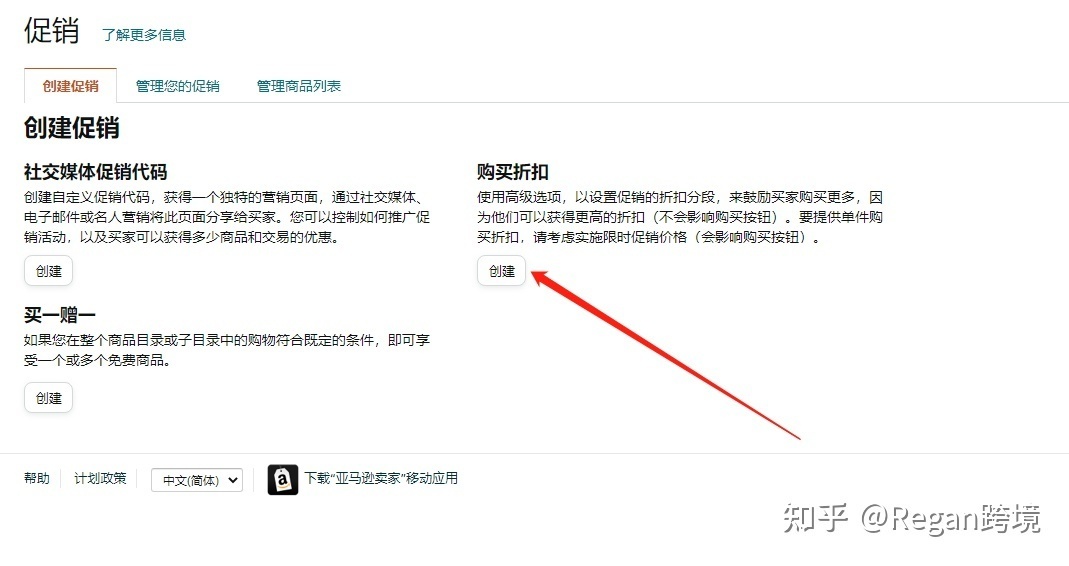Open the 计划政策 footer link
This screenshot has height=566, width=1069.
[x=100, y=478]
